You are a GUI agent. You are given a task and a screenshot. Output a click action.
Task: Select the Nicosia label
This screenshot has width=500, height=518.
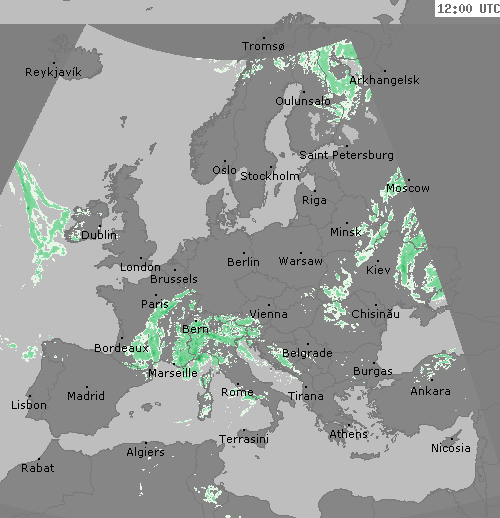pyautogui.click(x=451, y=448)
